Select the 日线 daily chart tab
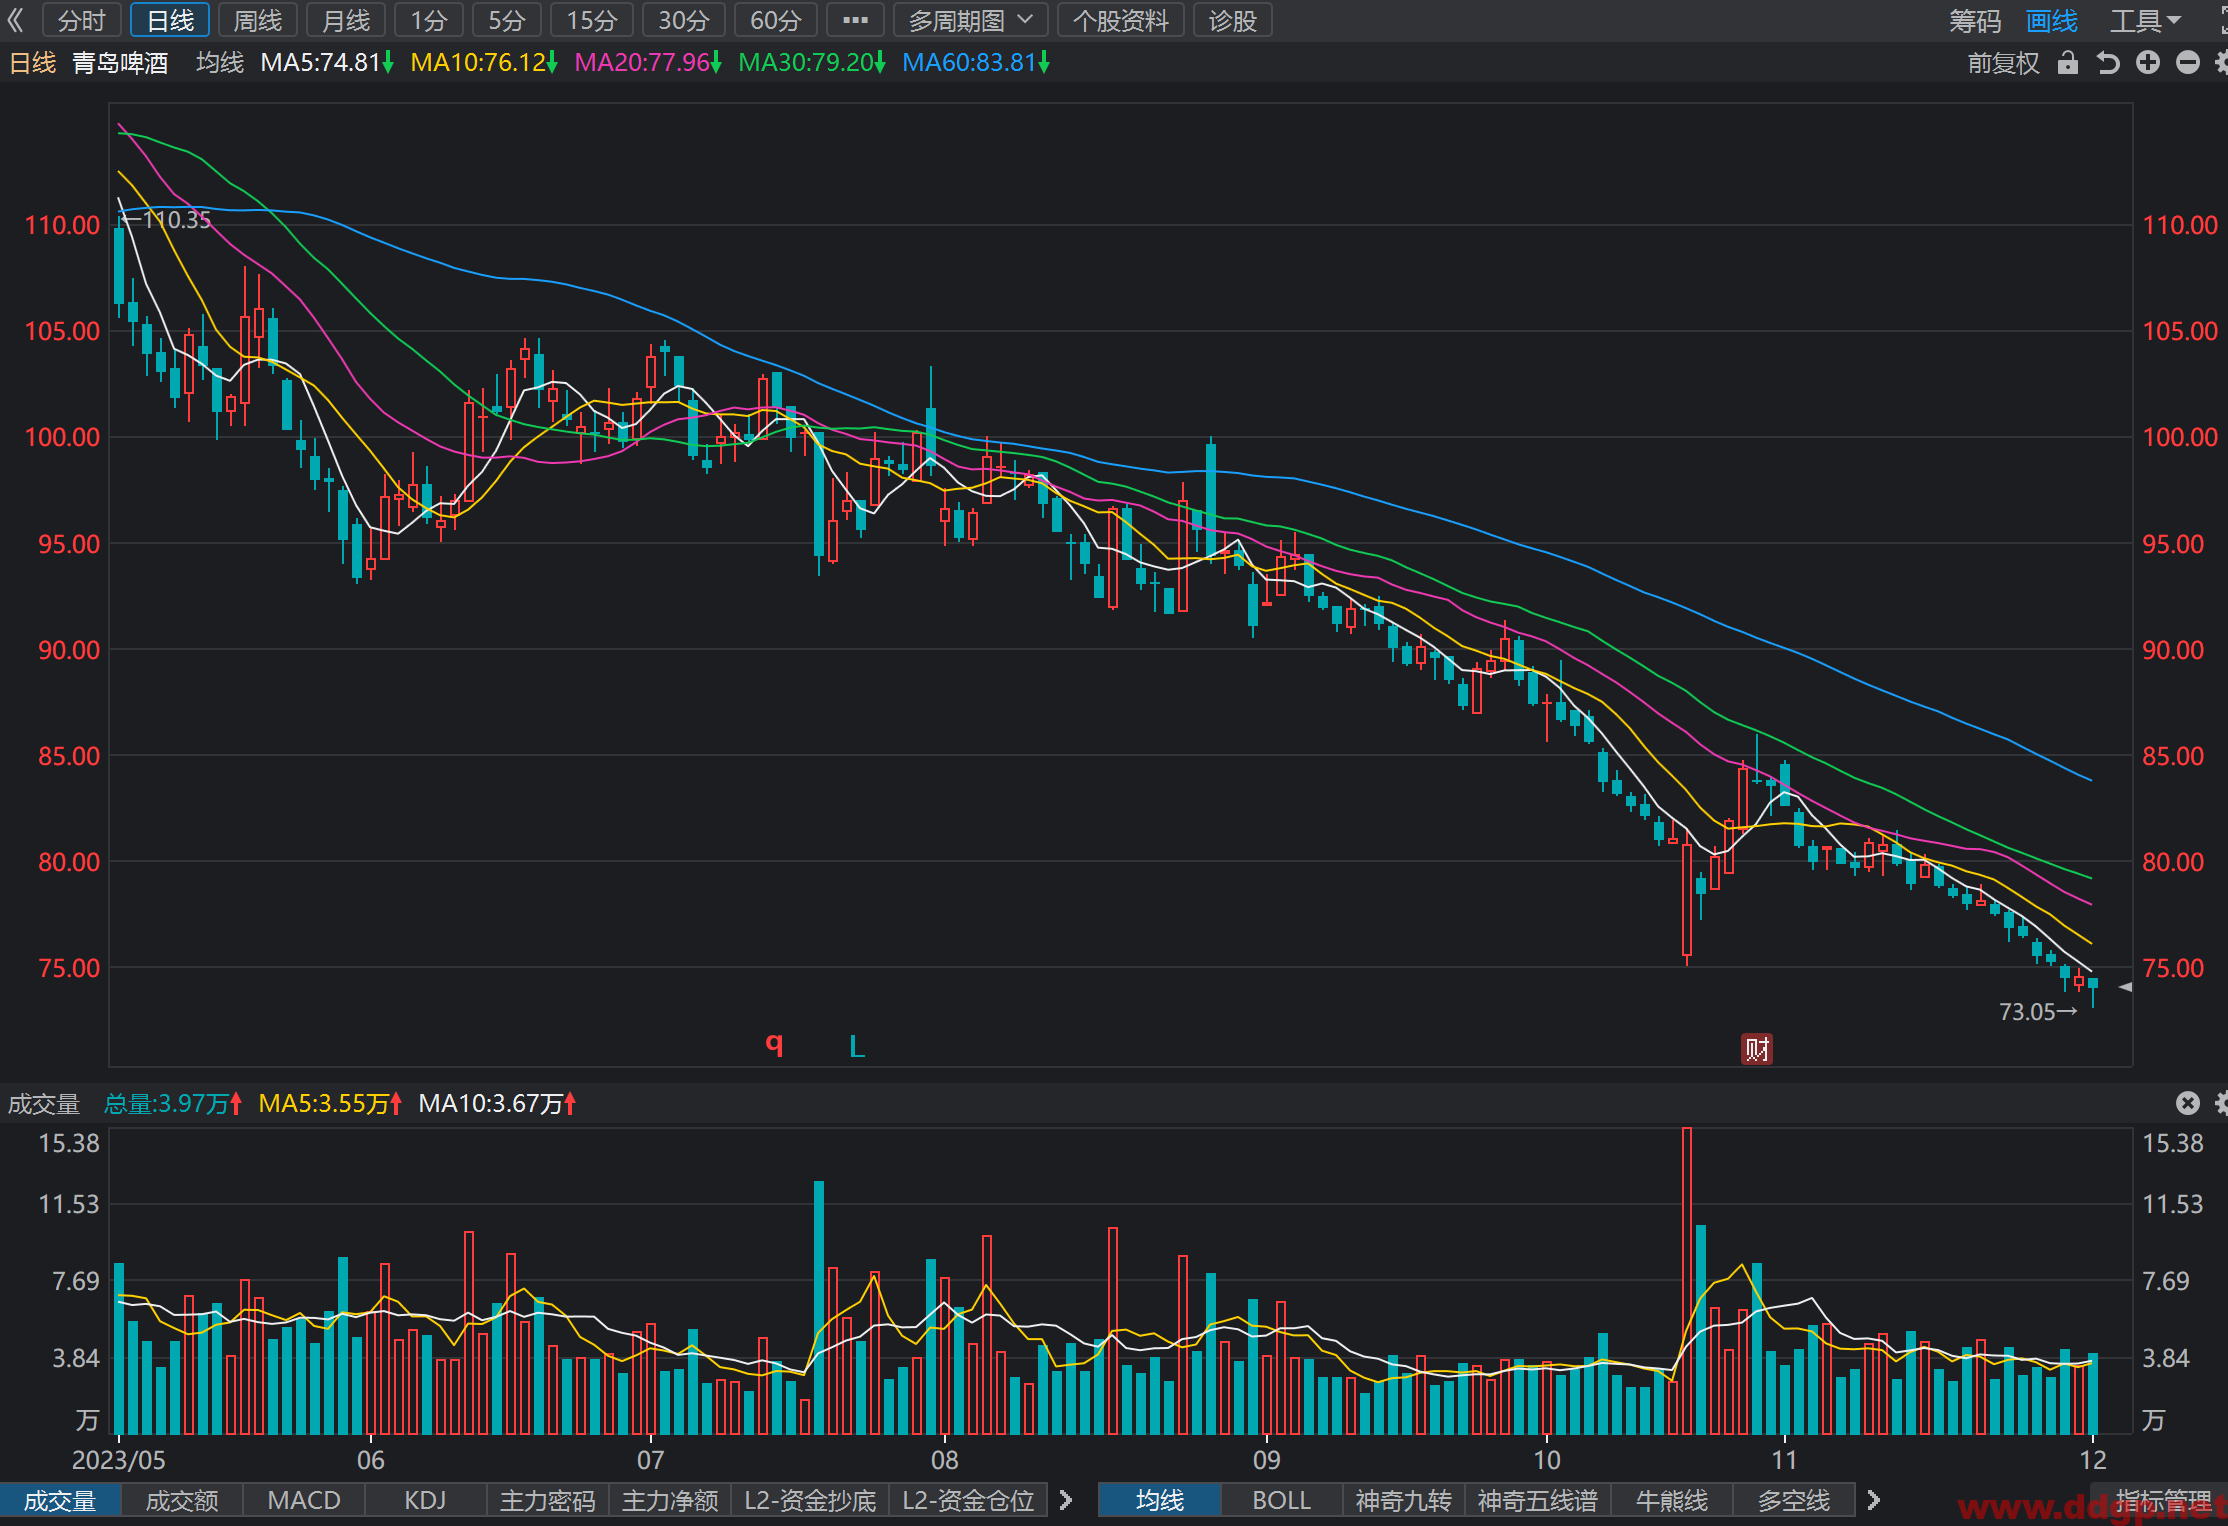 click(x=170, y=20)
